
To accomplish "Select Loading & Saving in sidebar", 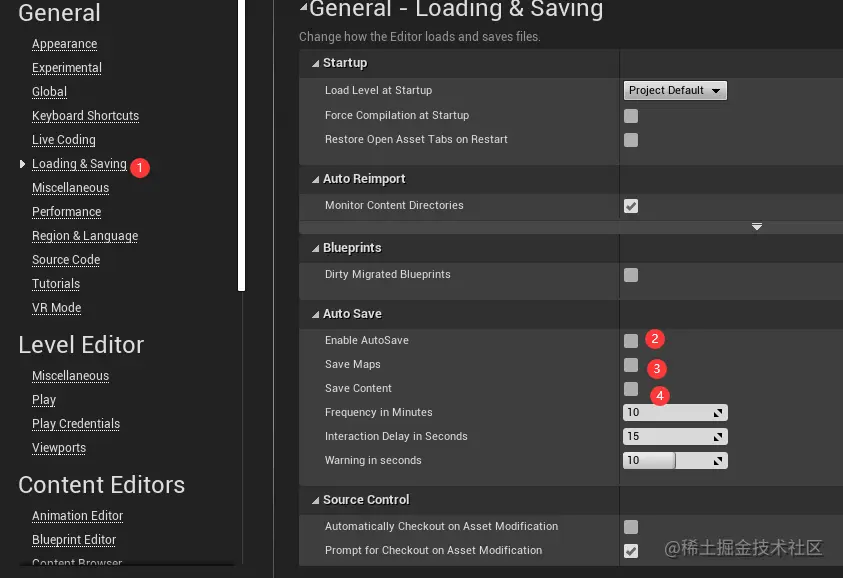I will [79, 163].
